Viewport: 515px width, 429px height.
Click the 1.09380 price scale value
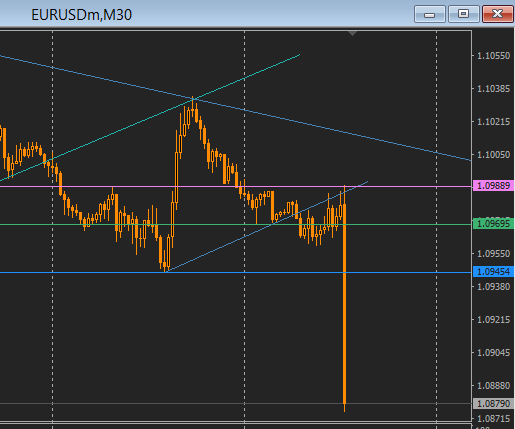click(x=494, y=287)
